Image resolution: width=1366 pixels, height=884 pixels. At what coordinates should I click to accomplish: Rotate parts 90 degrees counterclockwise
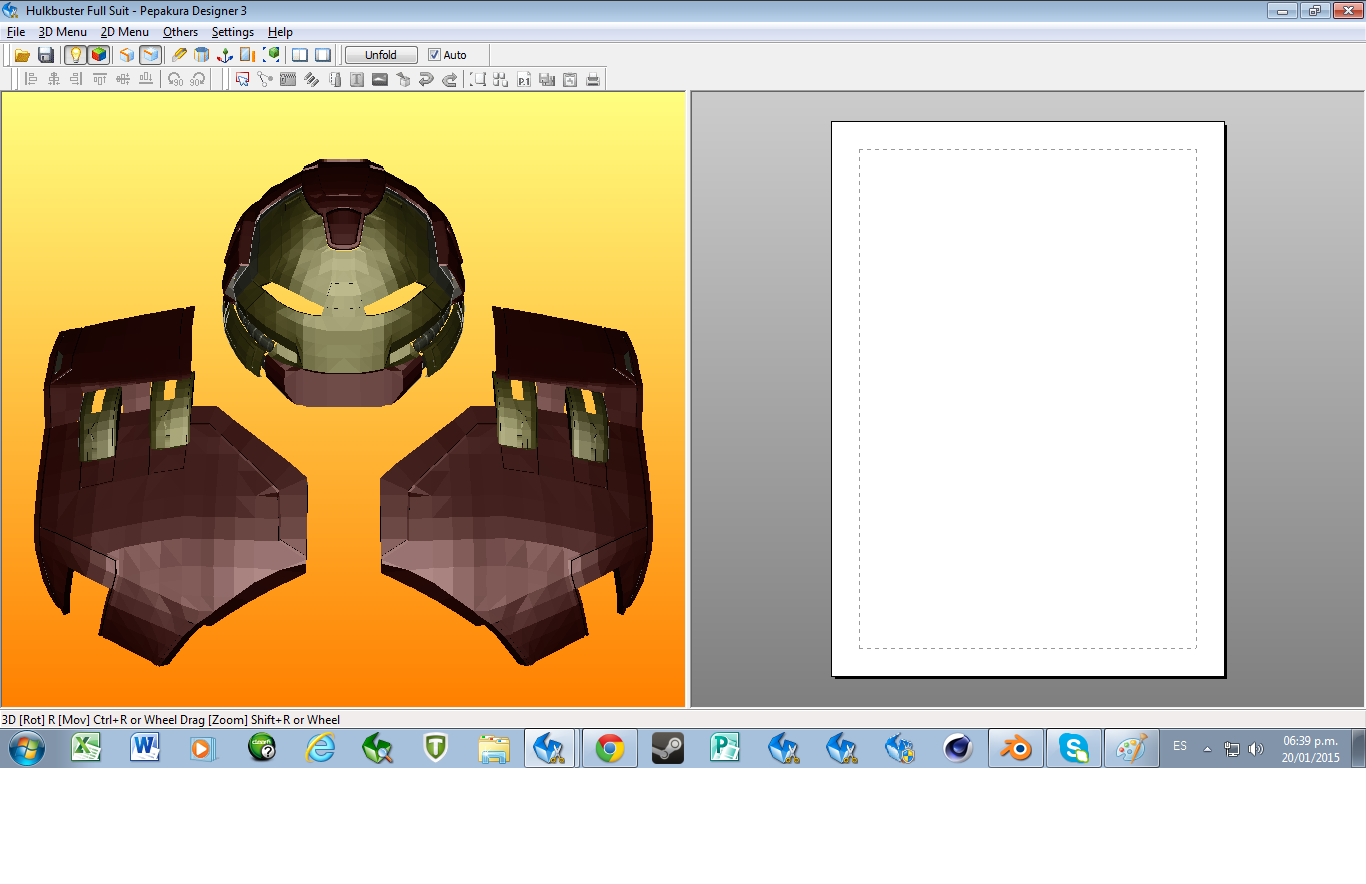(x=175, y=79)
